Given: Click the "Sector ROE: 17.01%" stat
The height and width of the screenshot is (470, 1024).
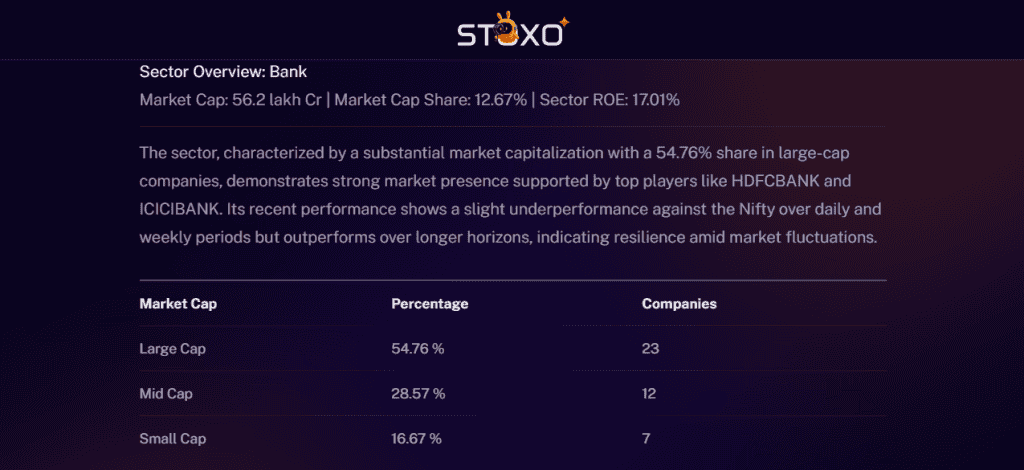Looking at the screenshot, I should 610,101.
